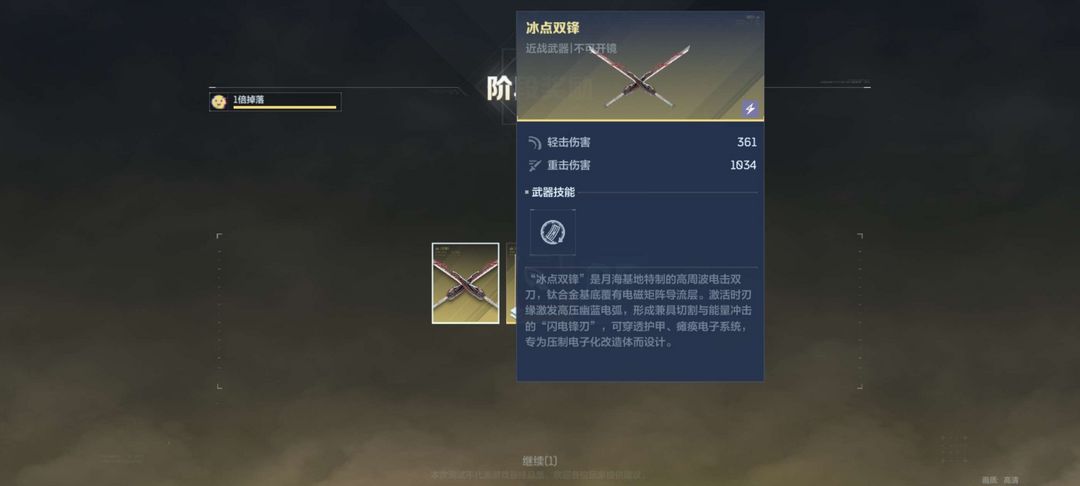
Task: Select the crossed blades reward card thumbnail
Action: pyautogui.click(x=466, y=283)
